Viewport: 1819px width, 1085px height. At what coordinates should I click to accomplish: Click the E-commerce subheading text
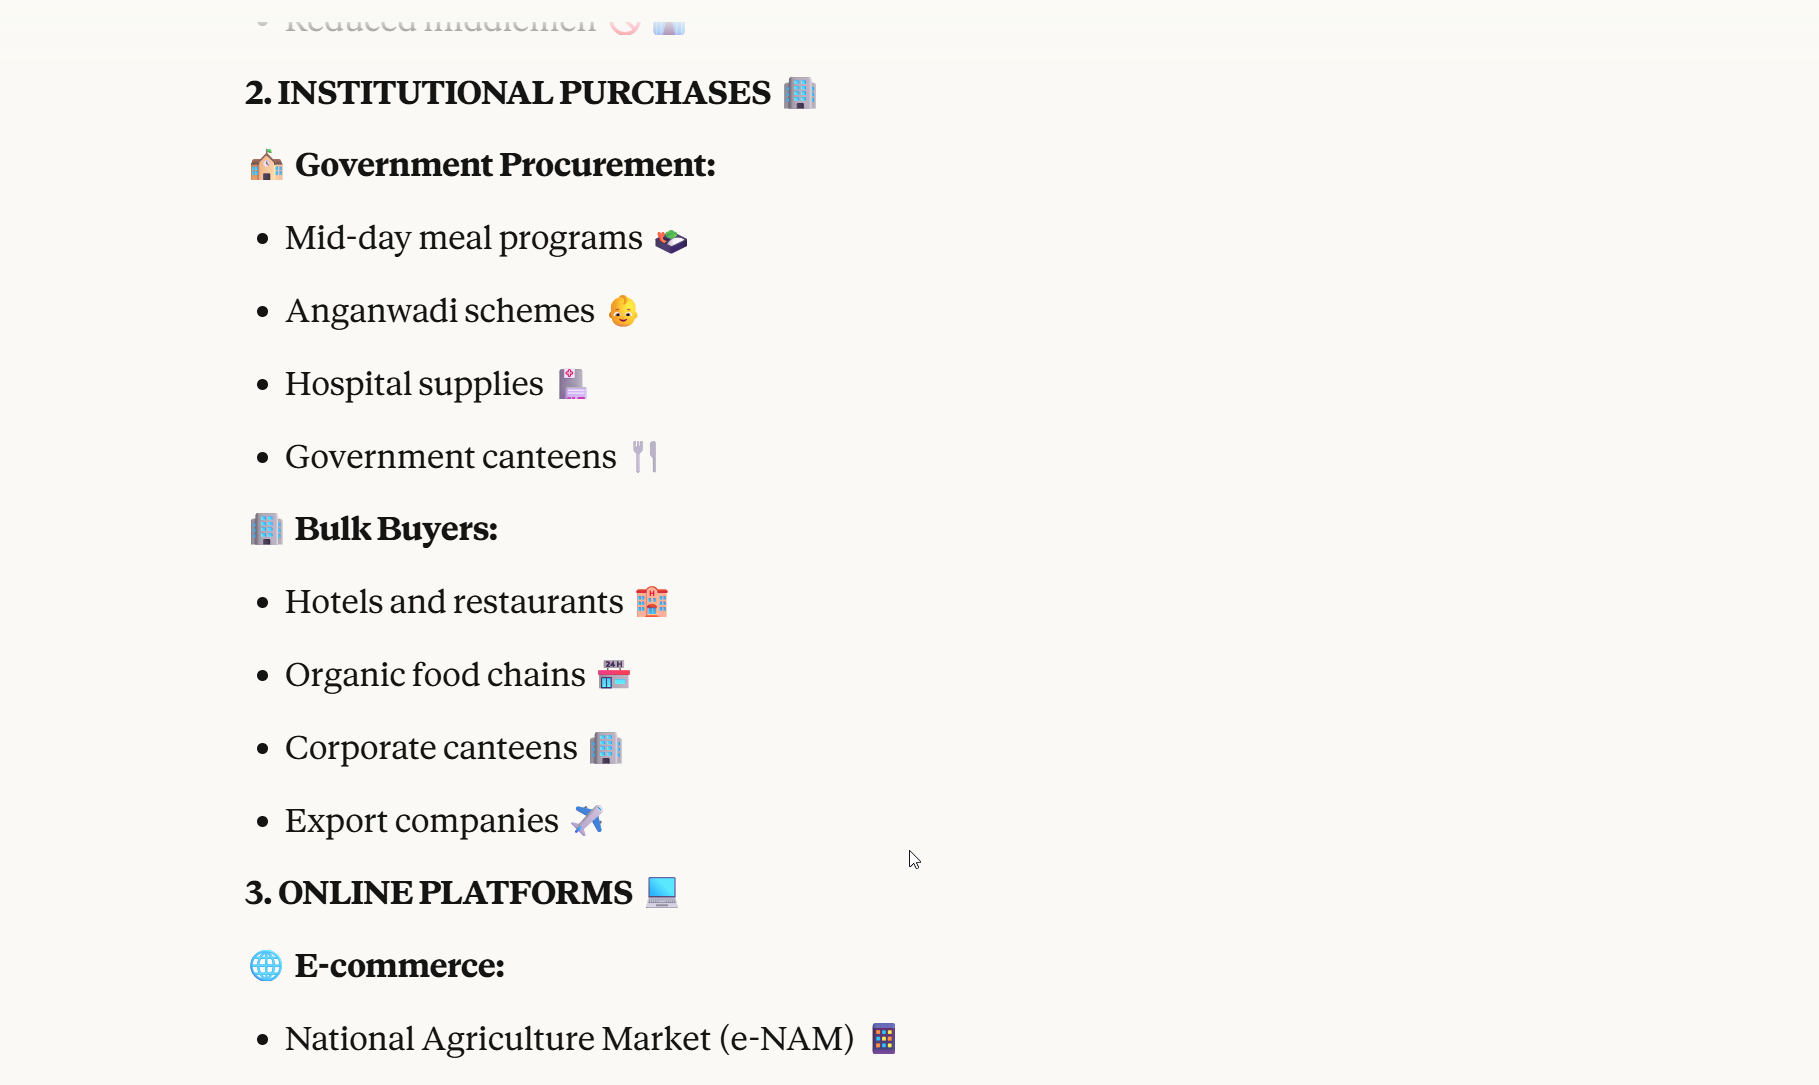[399, 966]
